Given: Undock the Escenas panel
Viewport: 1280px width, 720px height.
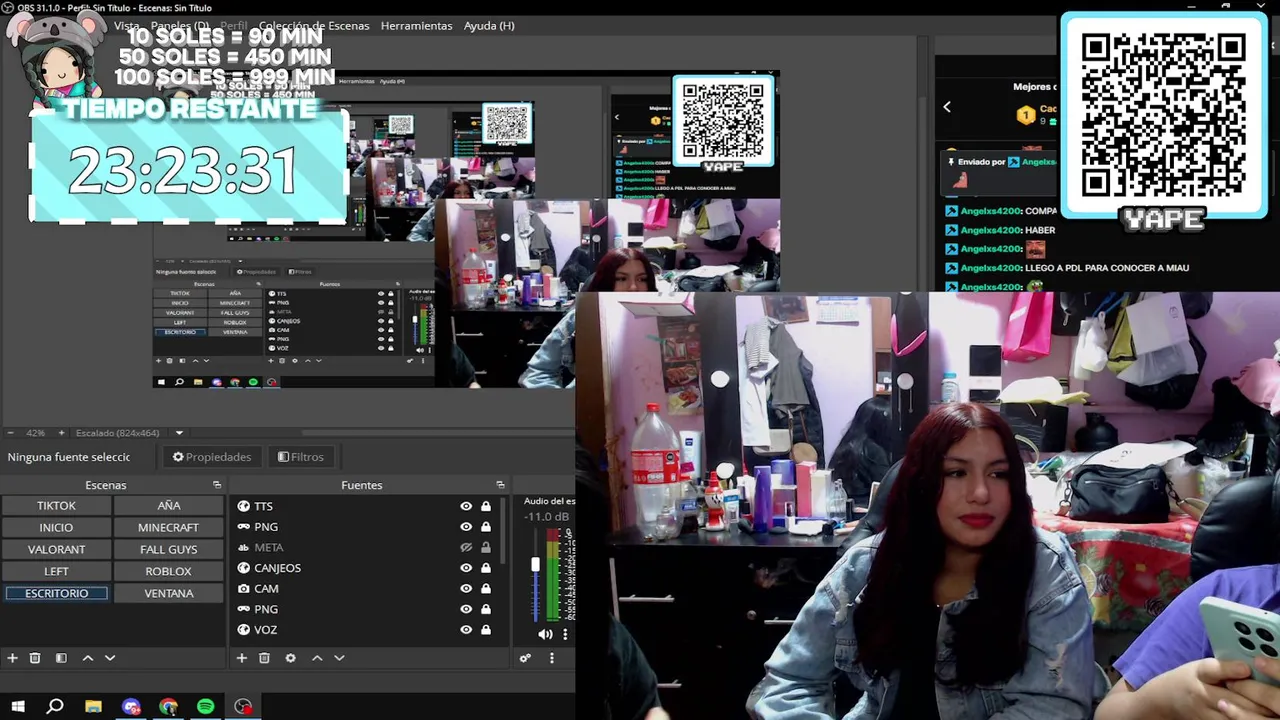Looking at the screenshot, I should [217, 485].
